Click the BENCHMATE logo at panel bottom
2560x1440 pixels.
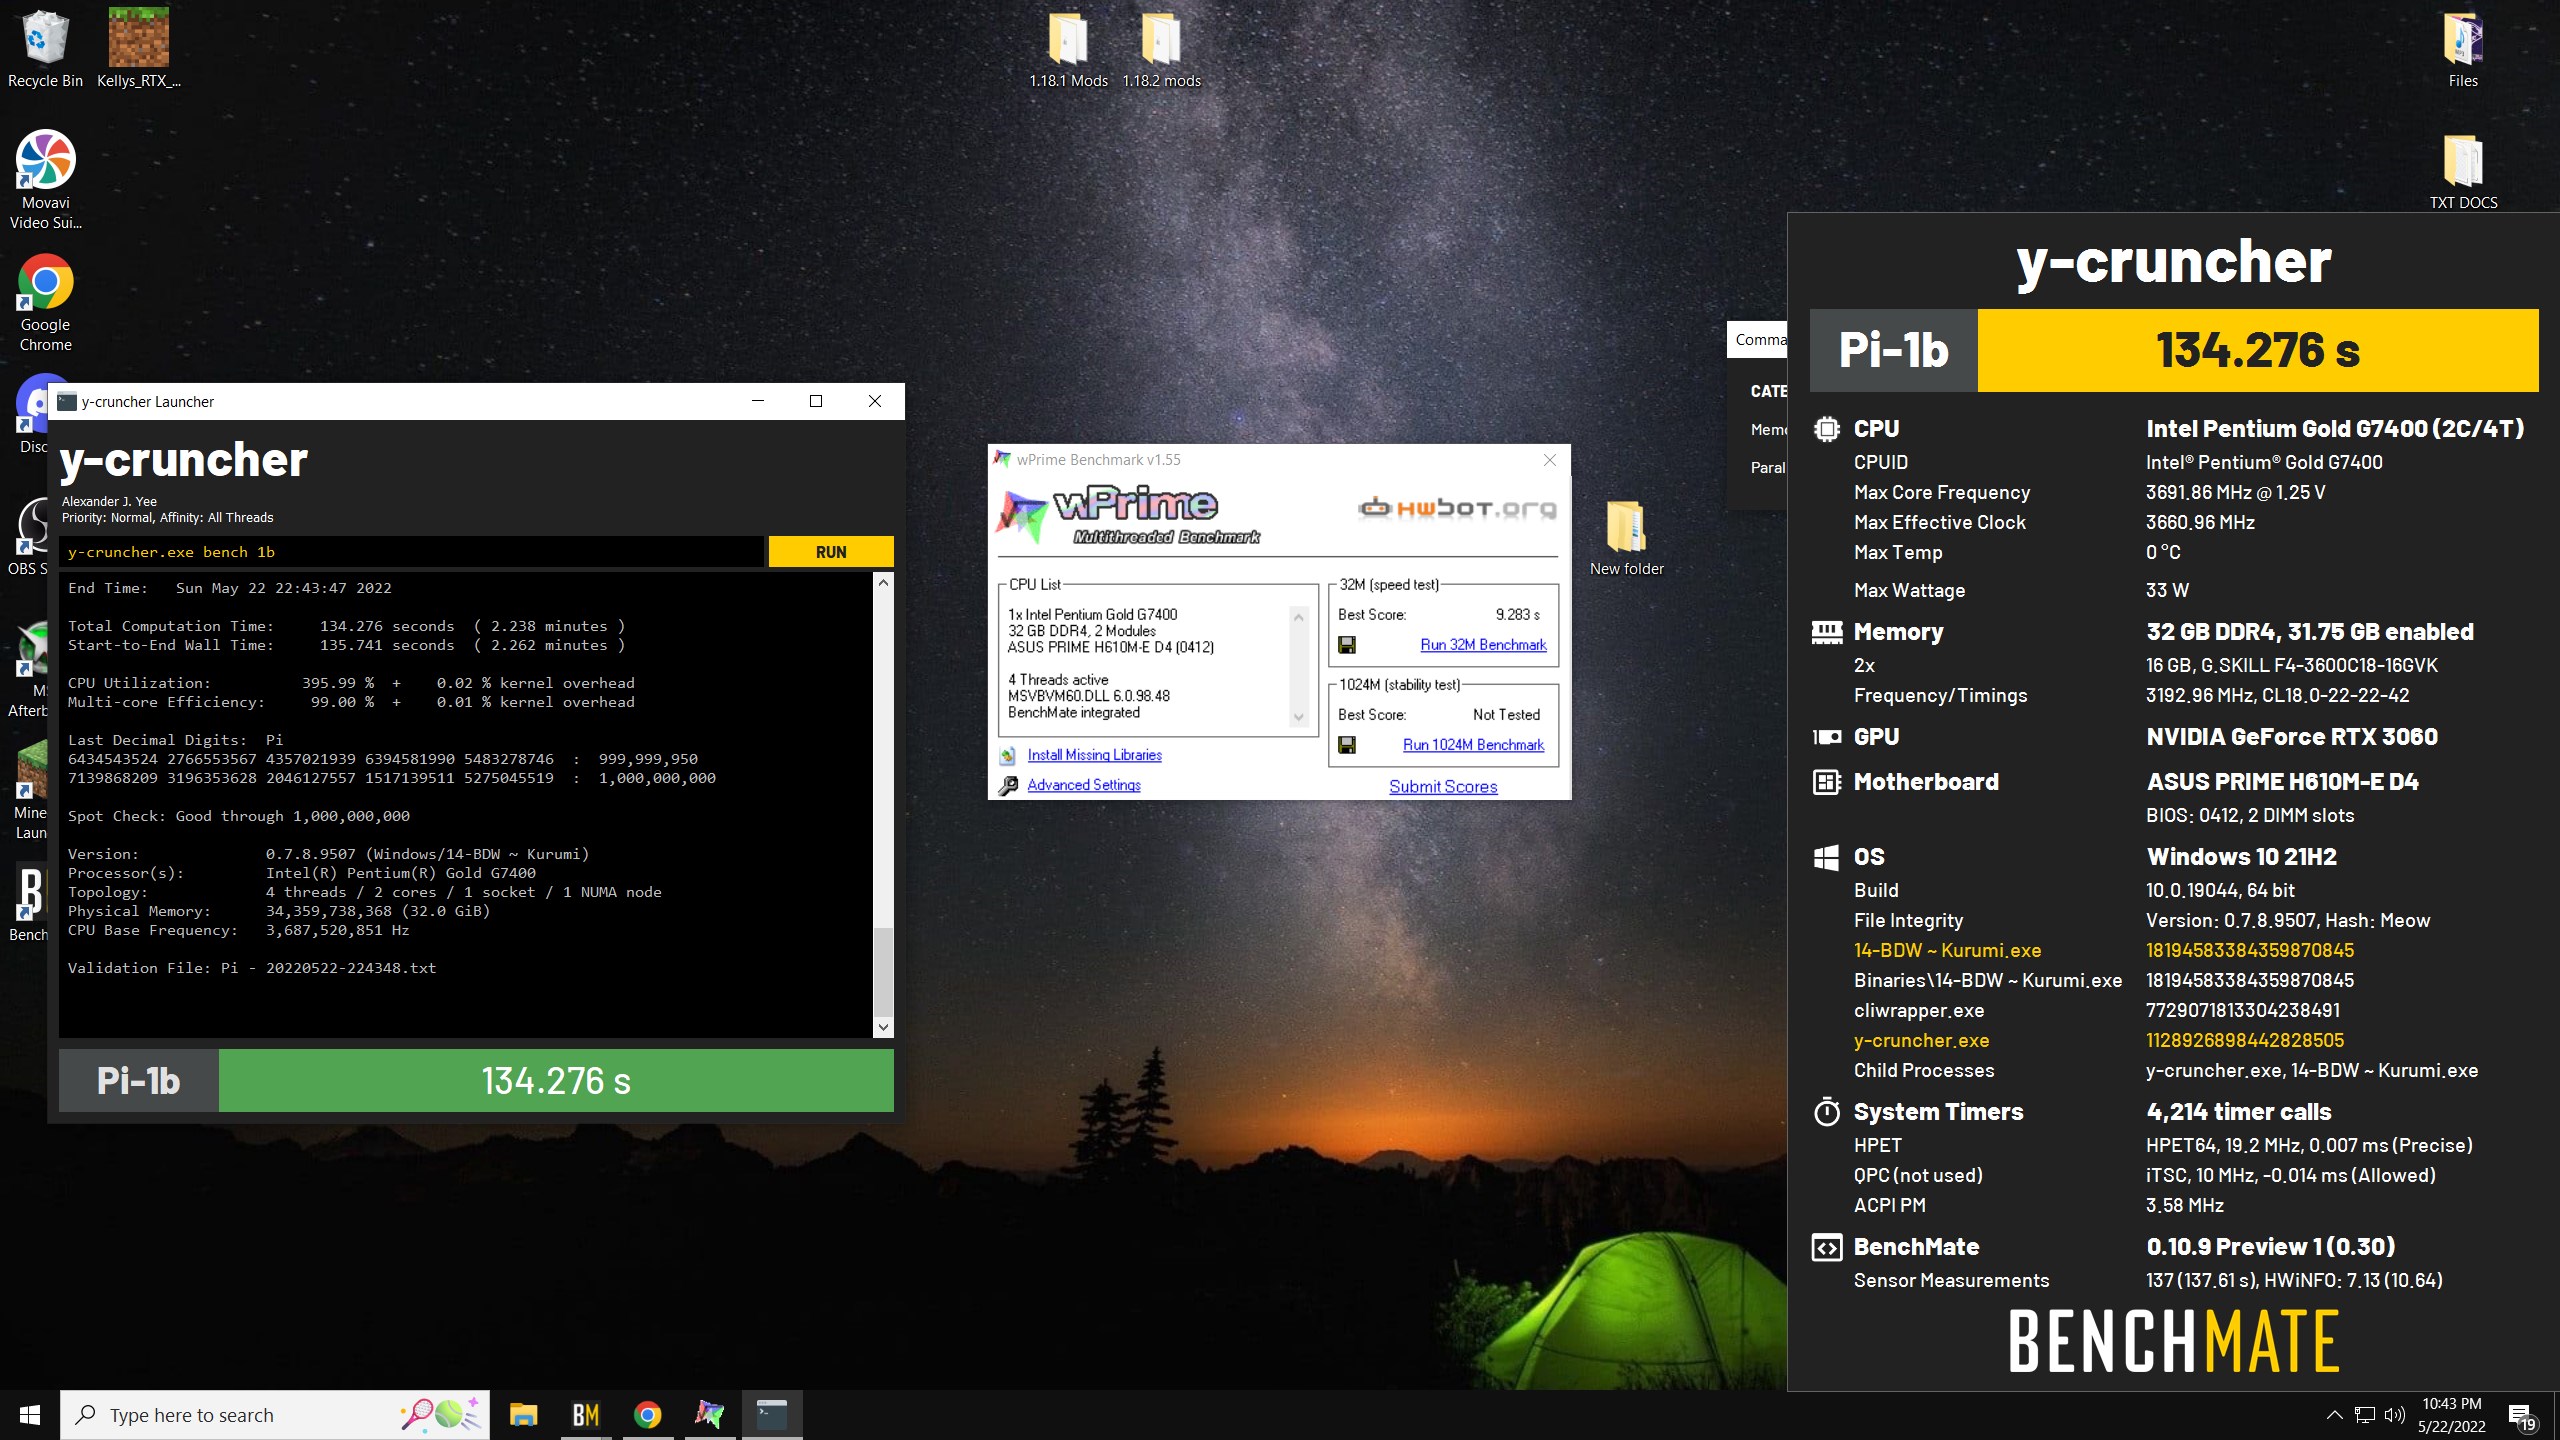pos(2174,1342)
